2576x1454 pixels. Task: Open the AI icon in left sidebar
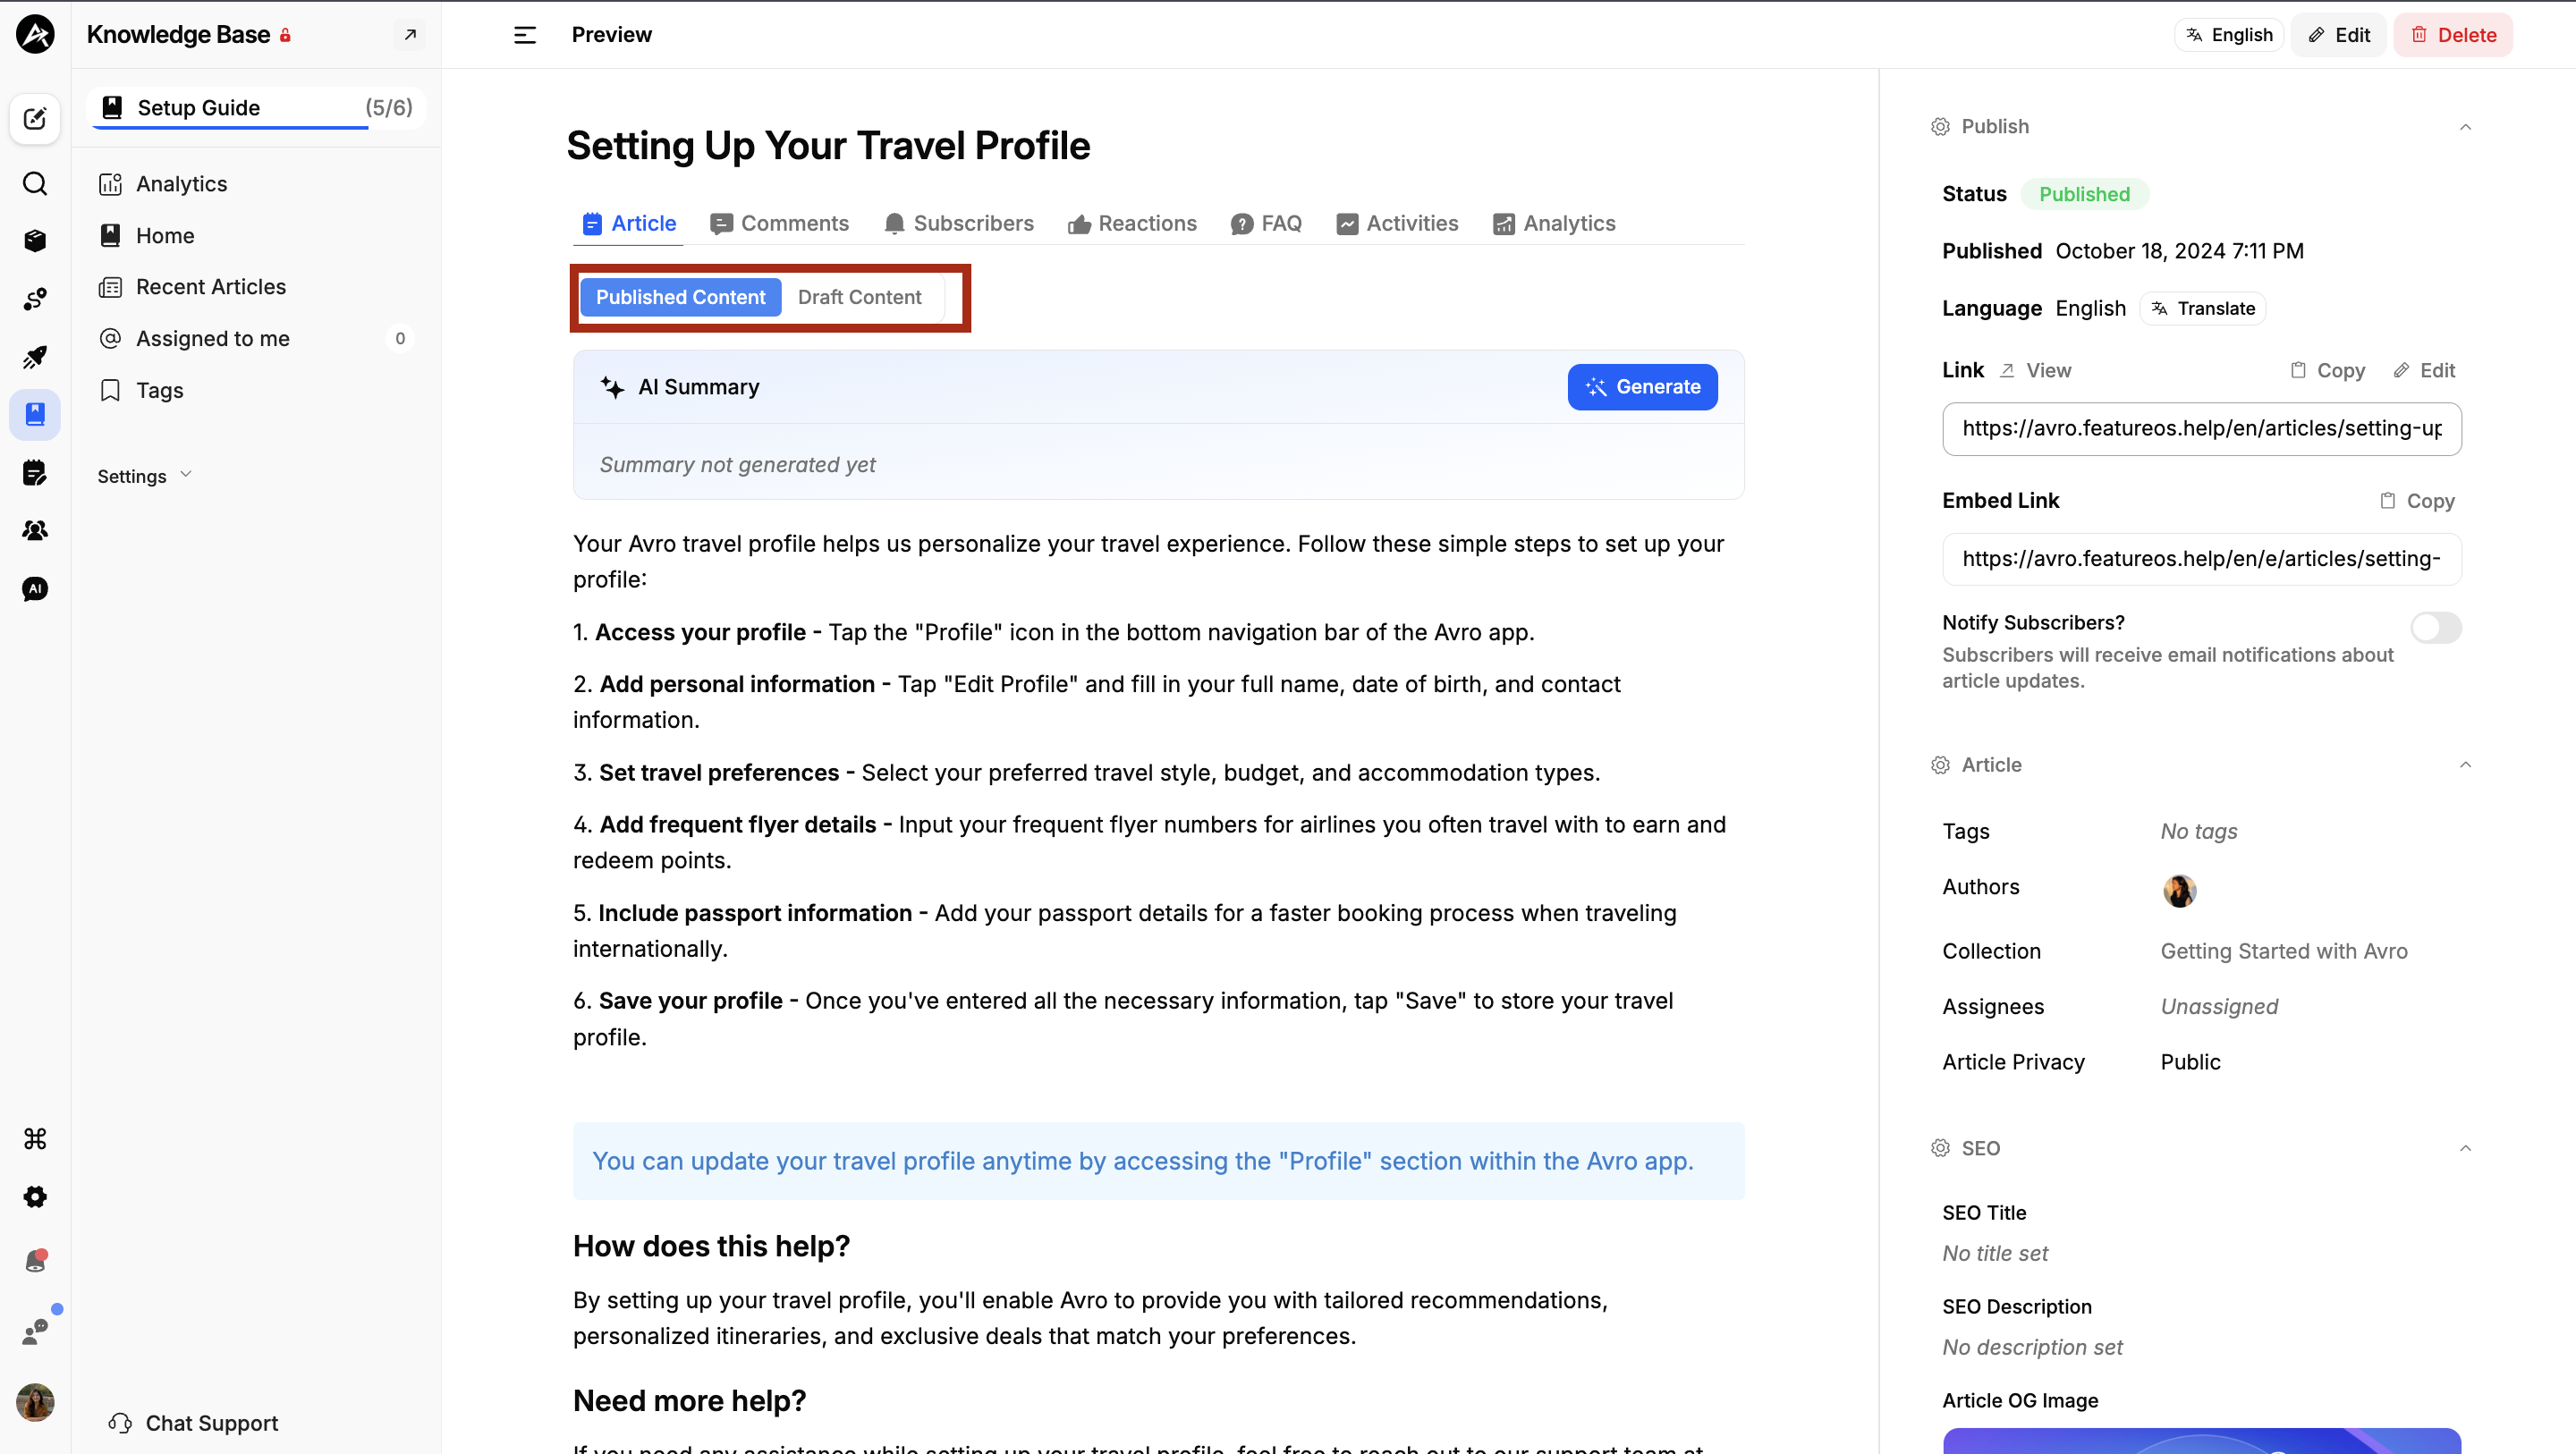tap(35, 588)
